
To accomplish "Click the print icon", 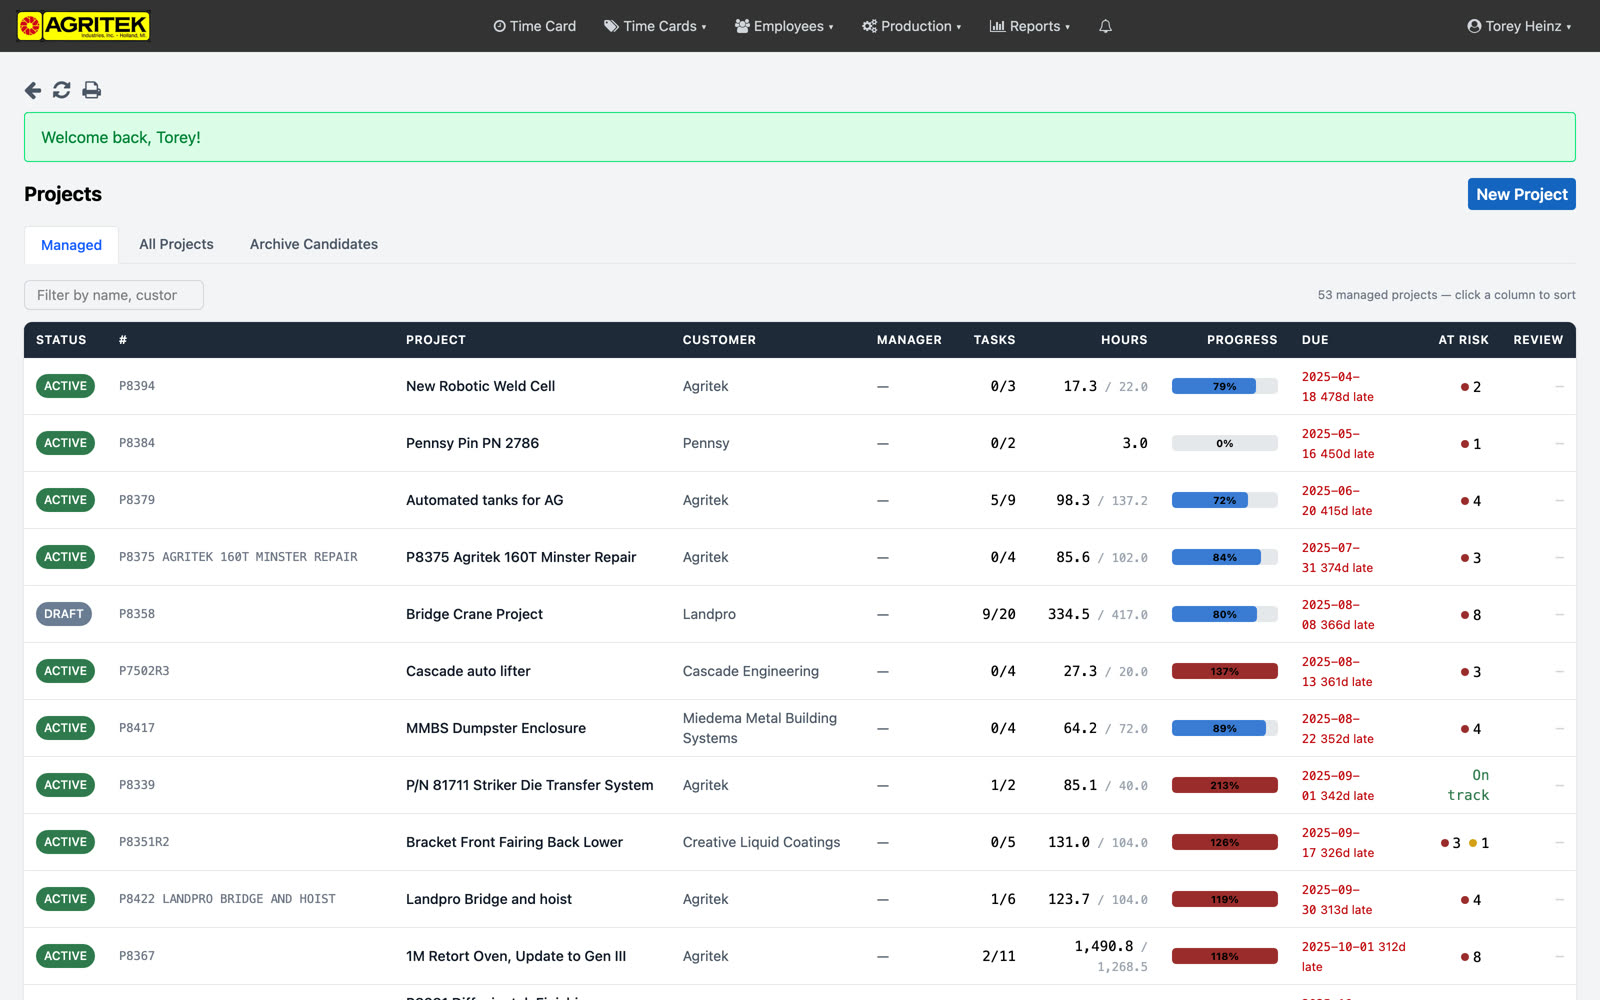I will pyautogui.click(x=91, y=90).
